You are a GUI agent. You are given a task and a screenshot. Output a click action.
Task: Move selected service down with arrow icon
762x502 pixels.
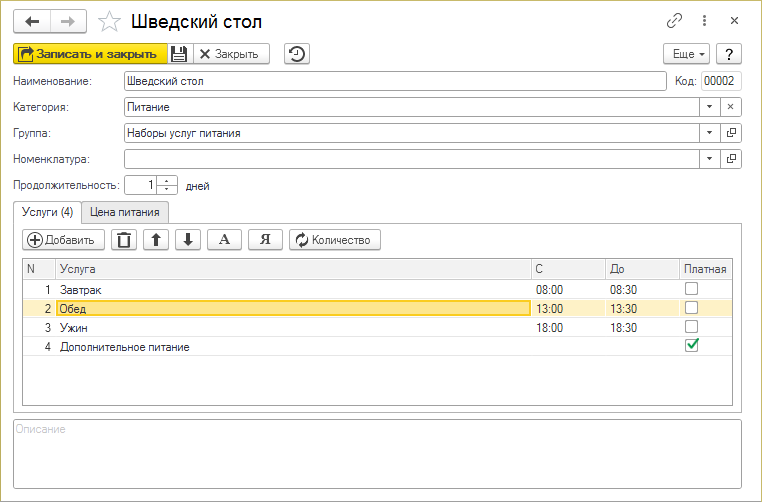188,240
